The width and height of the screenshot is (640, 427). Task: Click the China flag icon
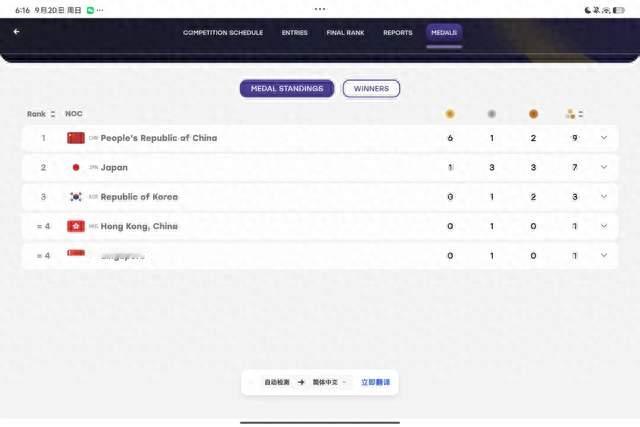[x=76, y=138]
